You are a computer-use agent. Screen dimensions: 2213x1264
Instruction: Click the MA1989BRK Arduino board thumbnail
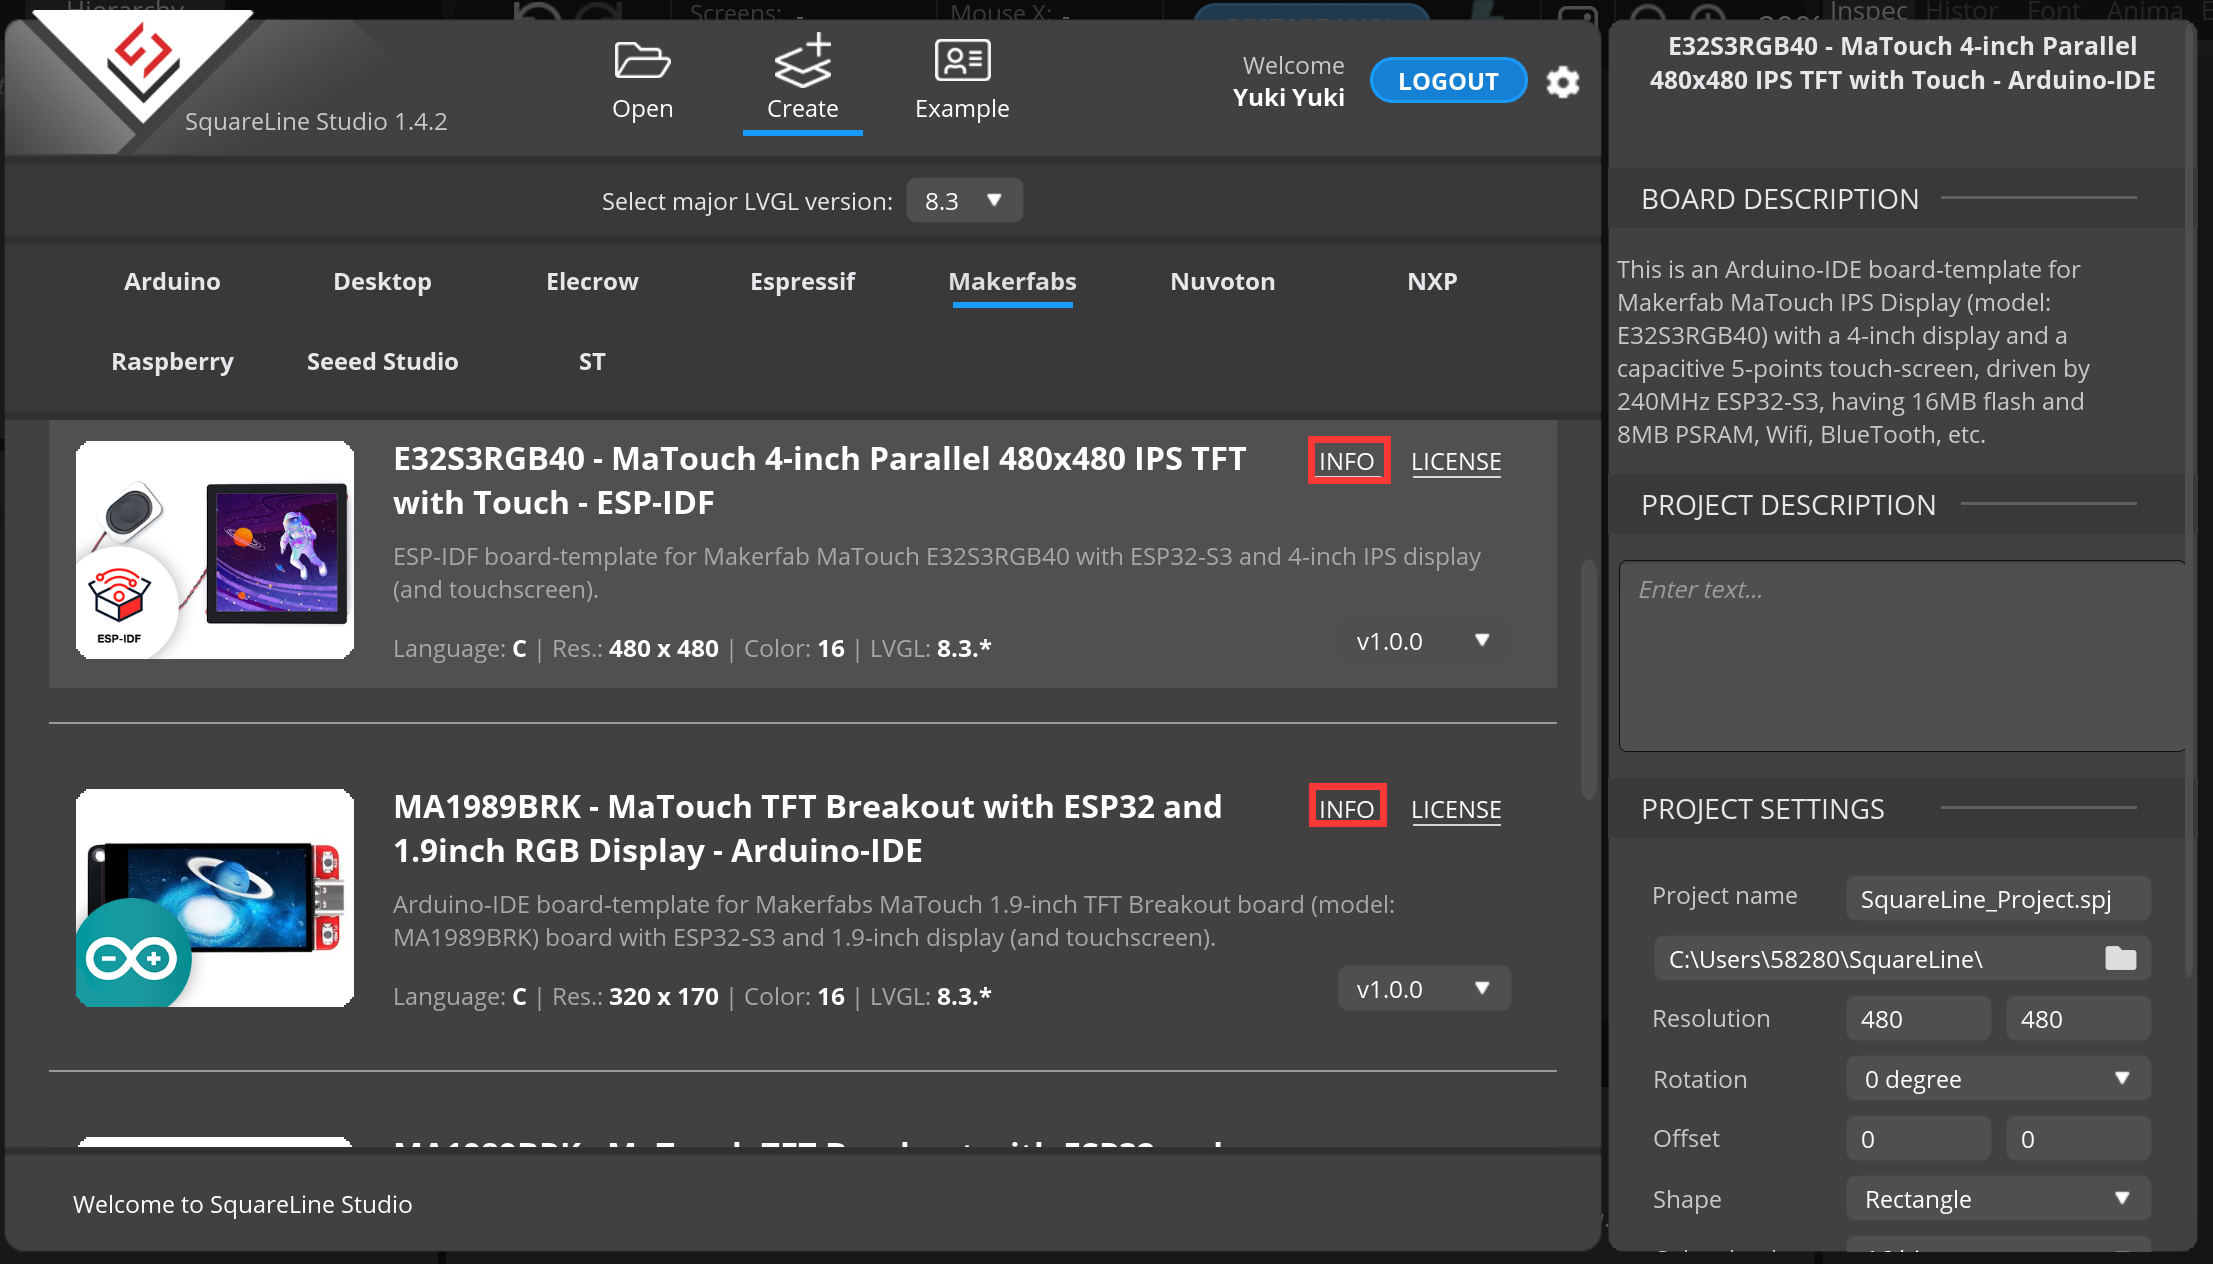coord(215,897)
